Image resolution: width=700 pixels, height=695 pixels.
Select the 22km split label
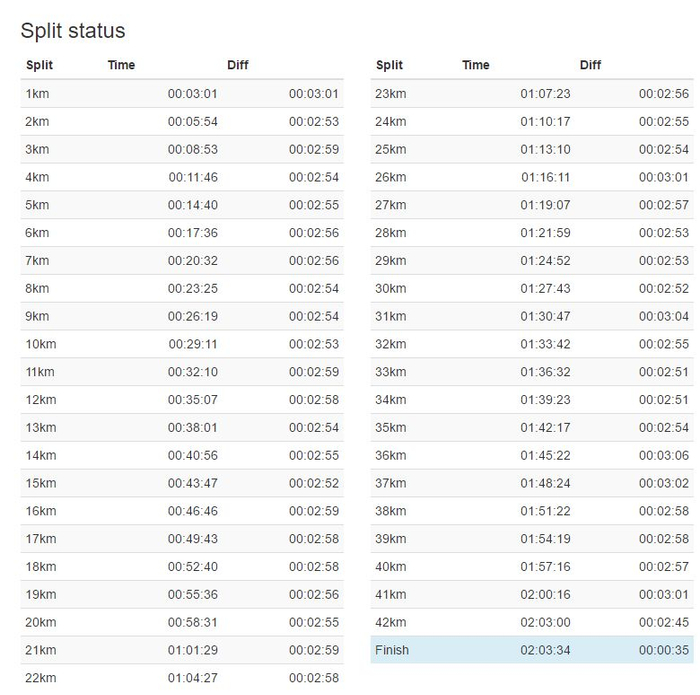pos(40,678)
